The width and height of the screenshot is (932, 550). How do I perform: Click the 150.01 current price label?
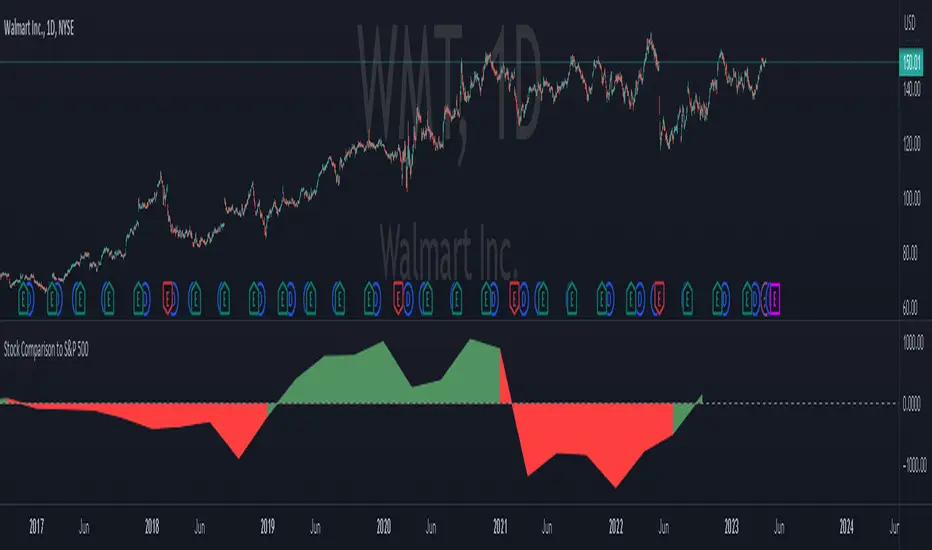coord(912,62)
